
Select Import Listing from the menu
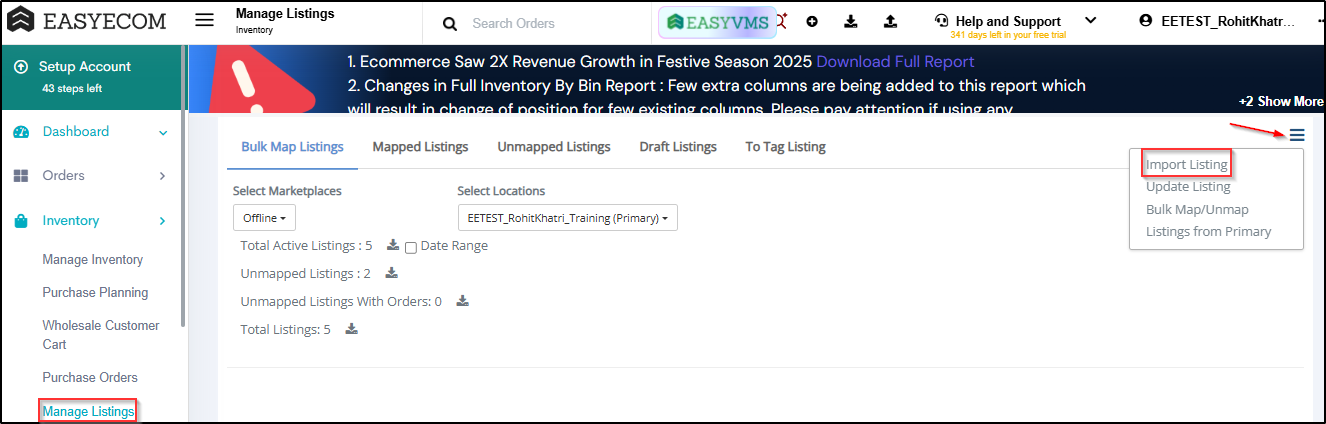[x=1186, y=165]
